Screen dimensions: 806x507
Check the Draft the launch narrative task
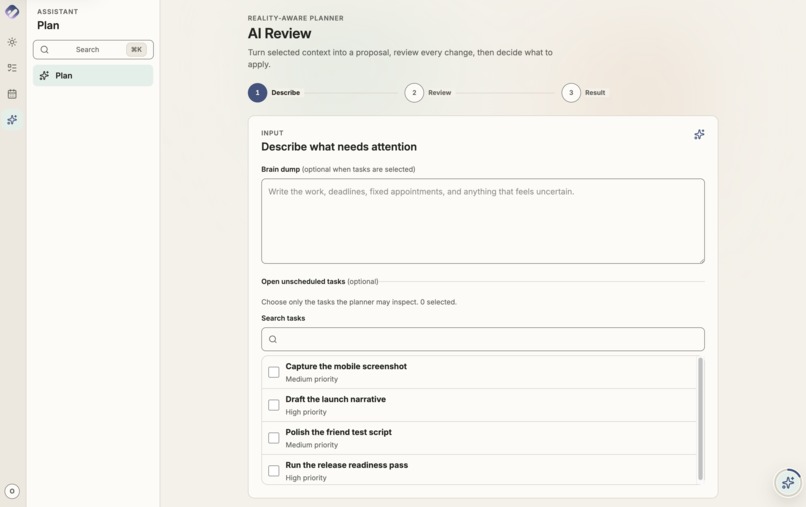(273, 405)
